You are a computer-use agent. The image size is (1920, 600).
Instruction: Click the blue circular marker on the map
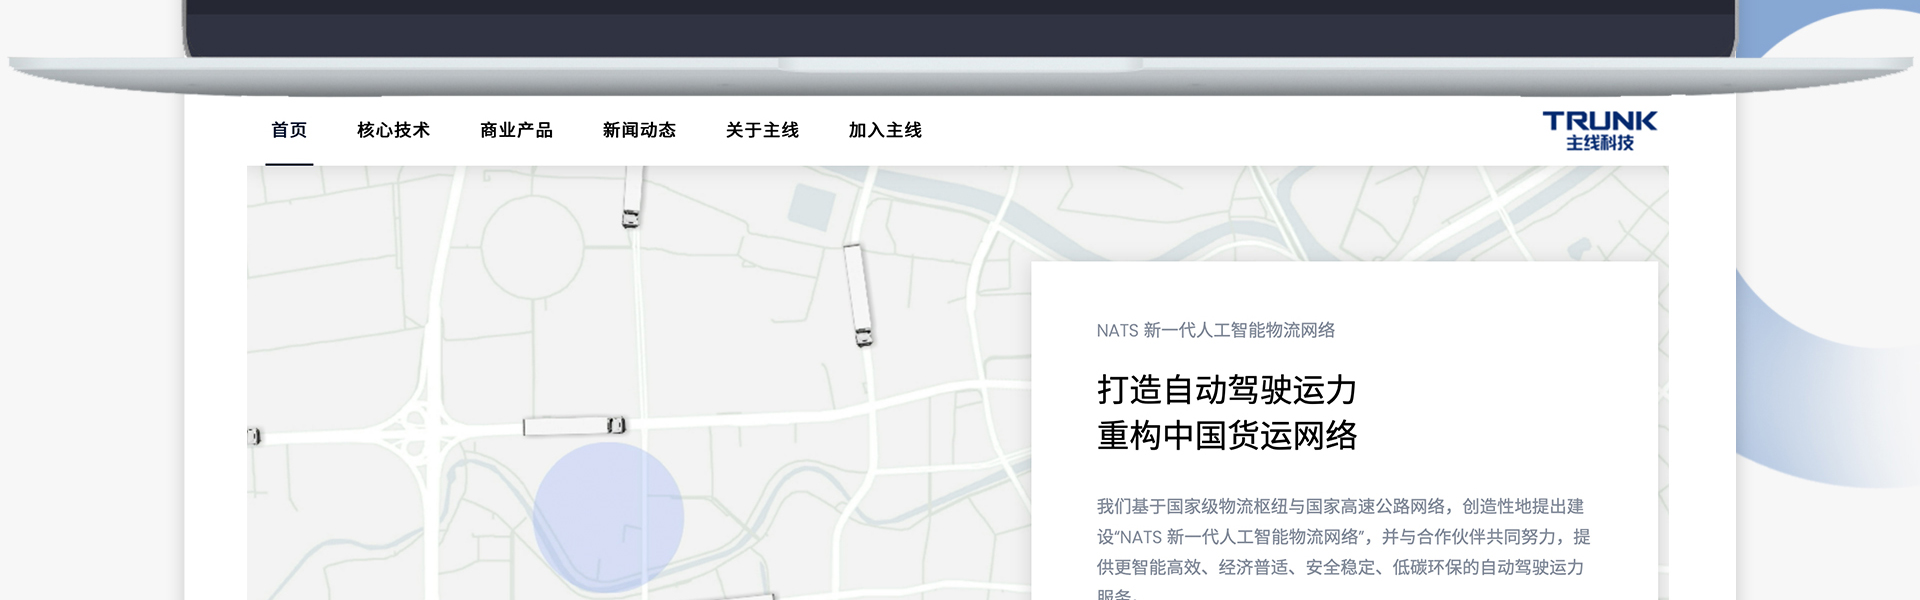(x=608, y=518)
